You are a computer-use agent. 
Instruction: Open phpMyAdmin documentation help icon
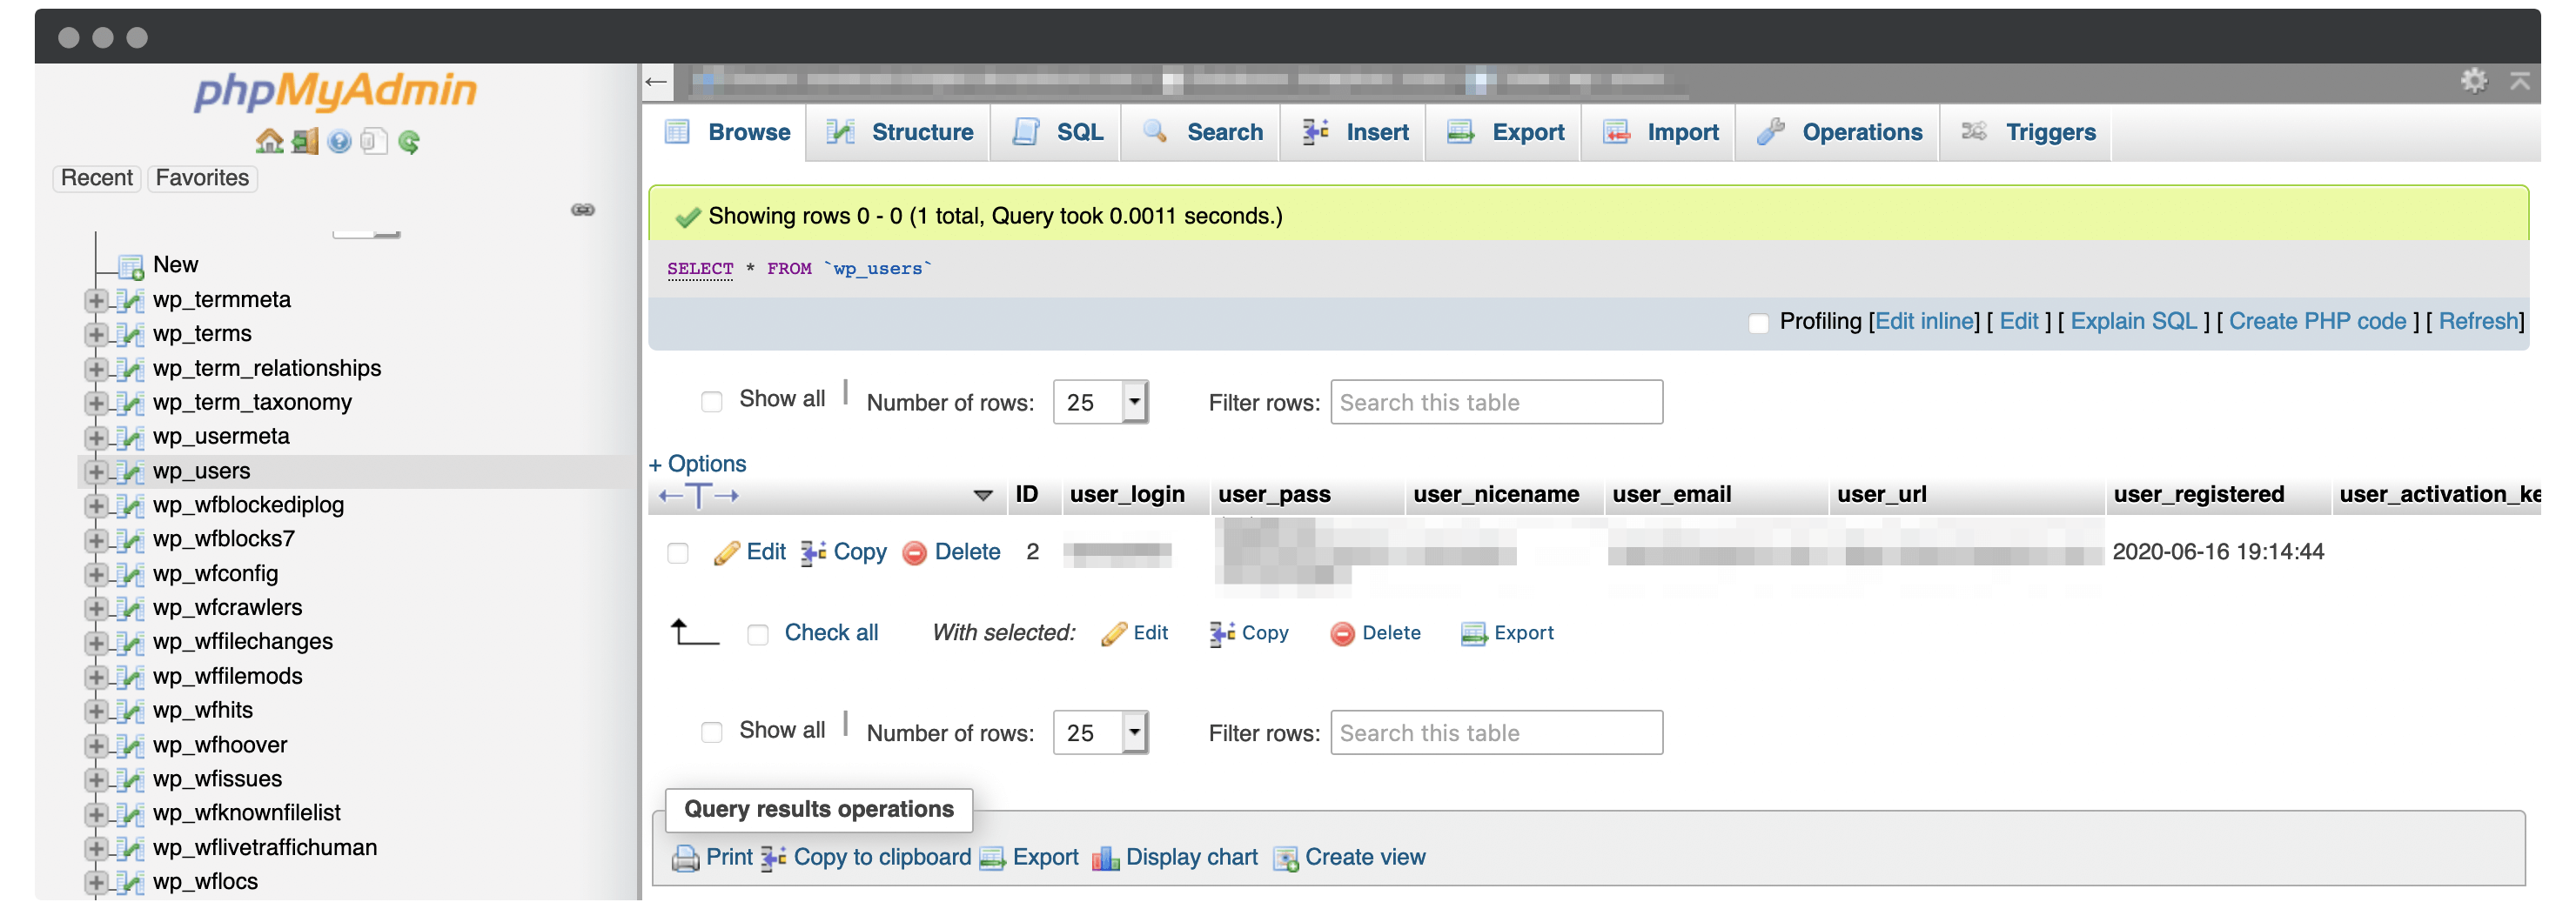(339, 142)
